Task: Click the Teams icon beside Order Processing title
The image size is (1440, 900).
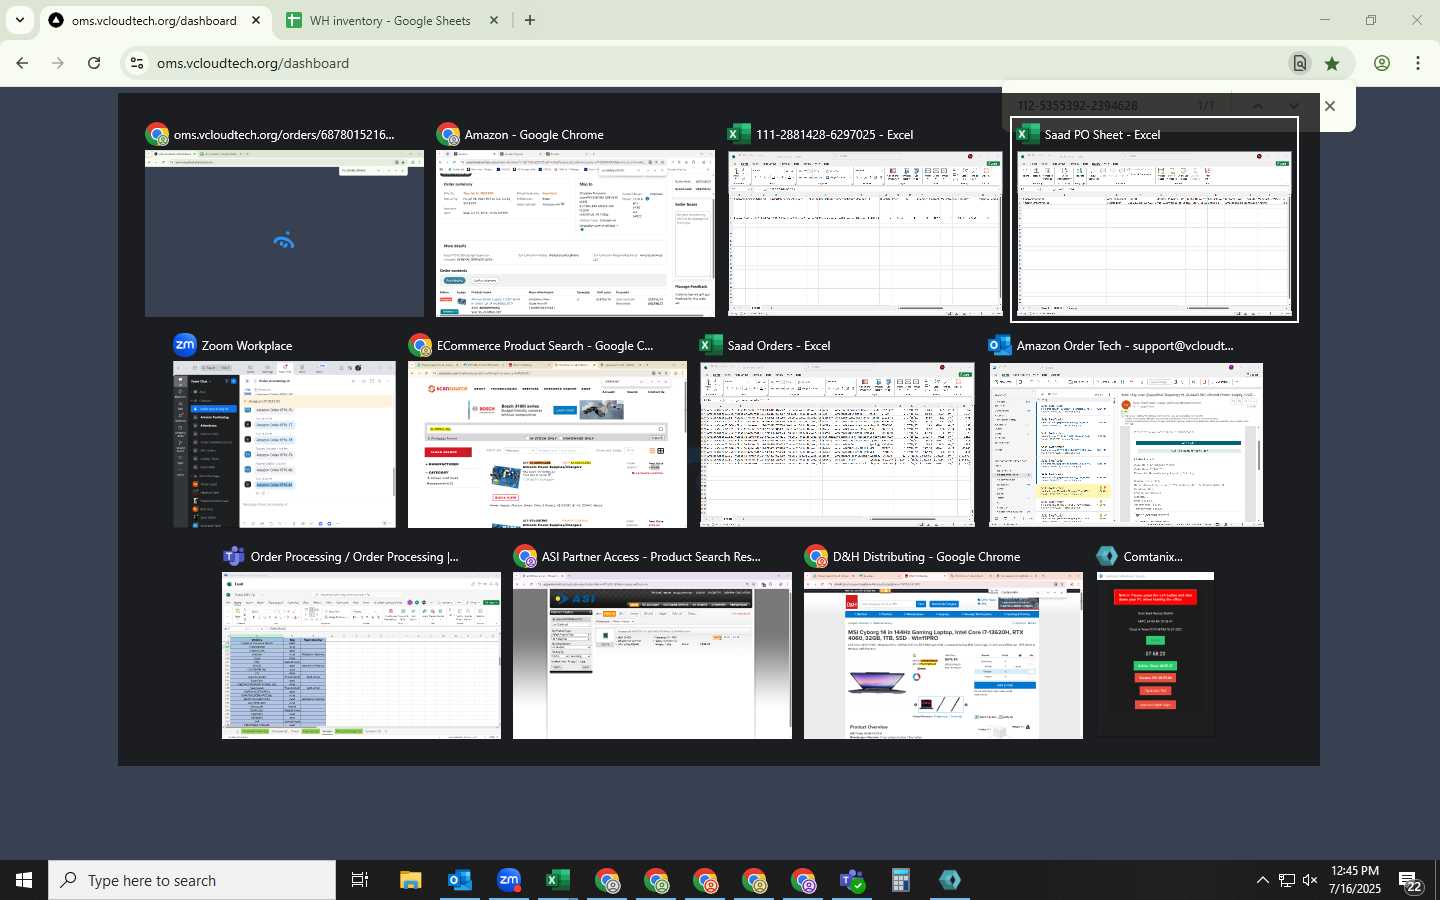Action: [x=234, y=556]
